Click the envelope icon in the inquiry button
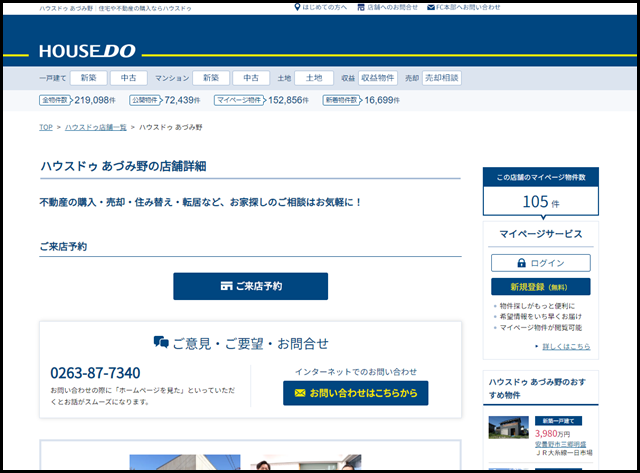640x473 pixels. click(300, 393)
